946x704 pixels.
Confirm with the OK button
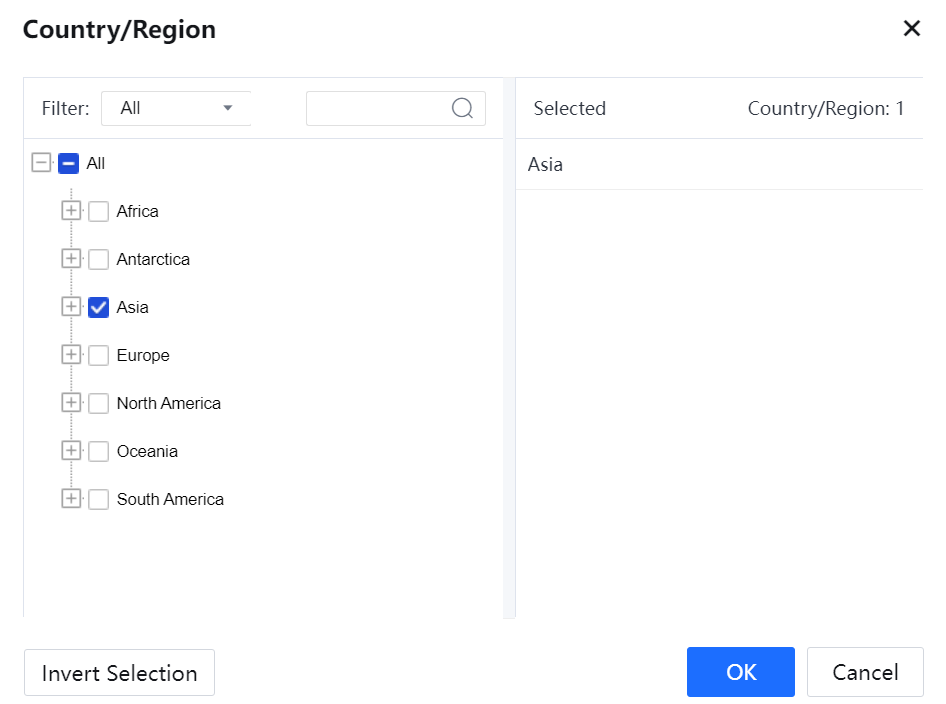(740, 672)
